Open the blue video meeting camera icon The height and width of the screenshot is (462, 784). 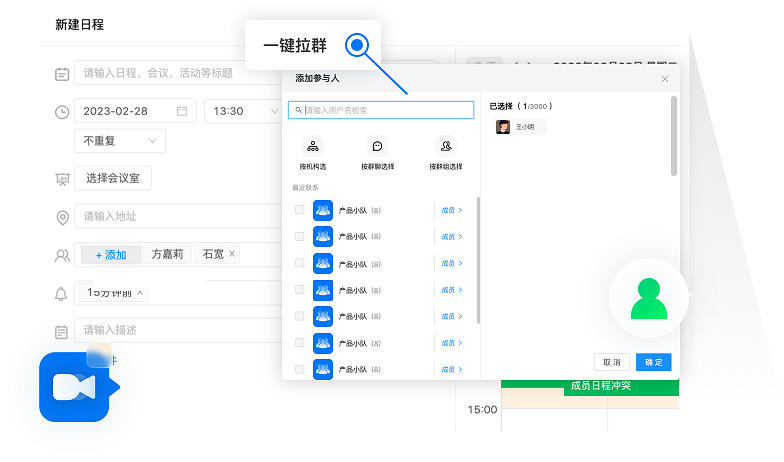tap(75, 387)
